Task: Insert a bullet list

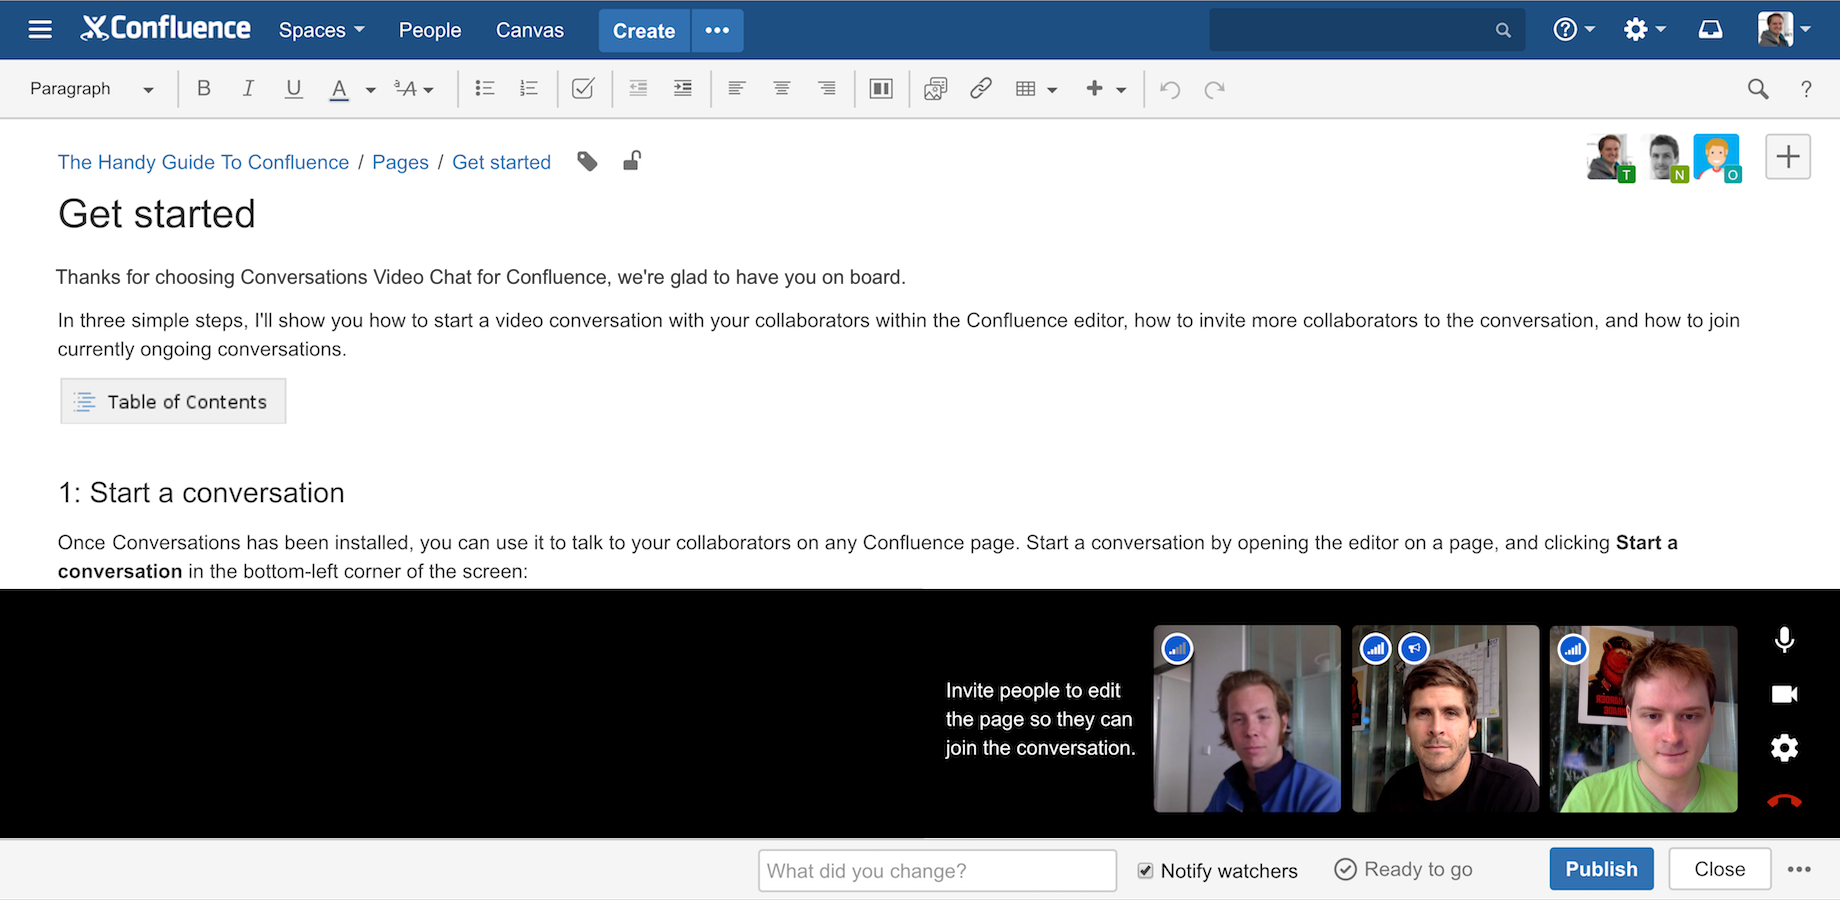Action: click(x=485, y=89)
